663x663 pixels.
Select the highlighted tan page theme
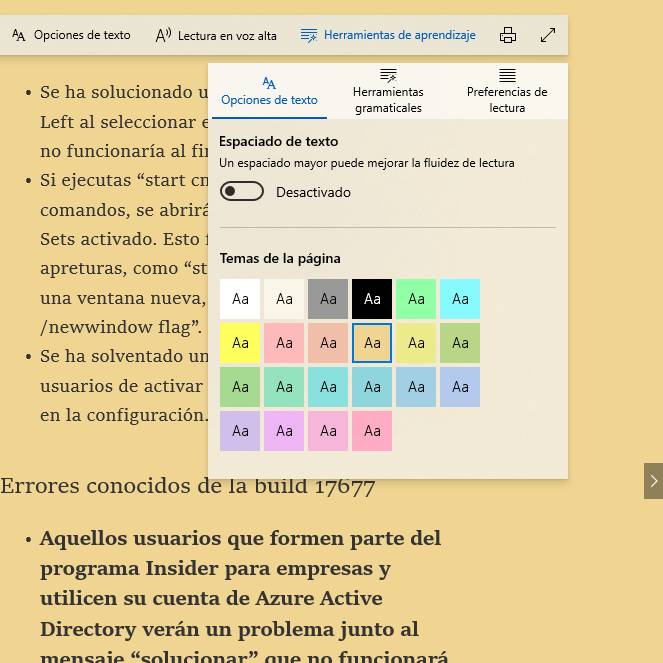click(x=372, y=343)
